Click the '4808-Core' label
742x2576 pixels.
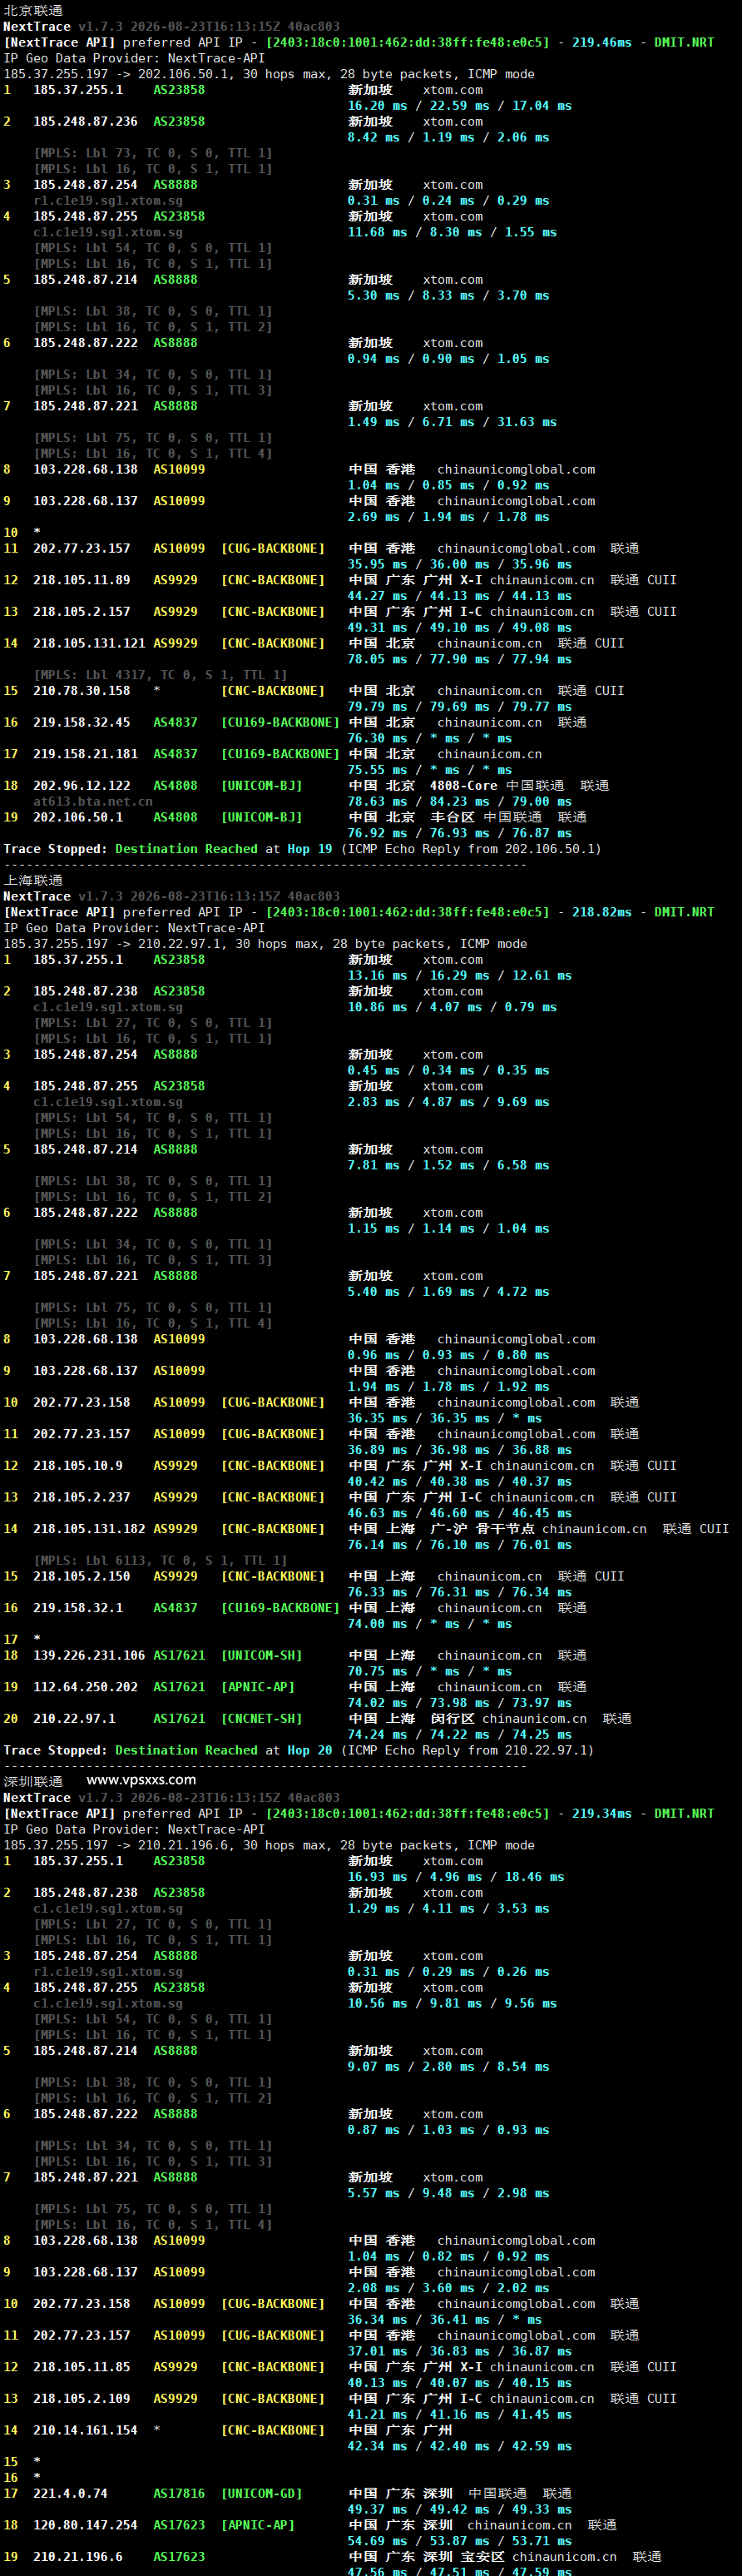coord(463,786)
